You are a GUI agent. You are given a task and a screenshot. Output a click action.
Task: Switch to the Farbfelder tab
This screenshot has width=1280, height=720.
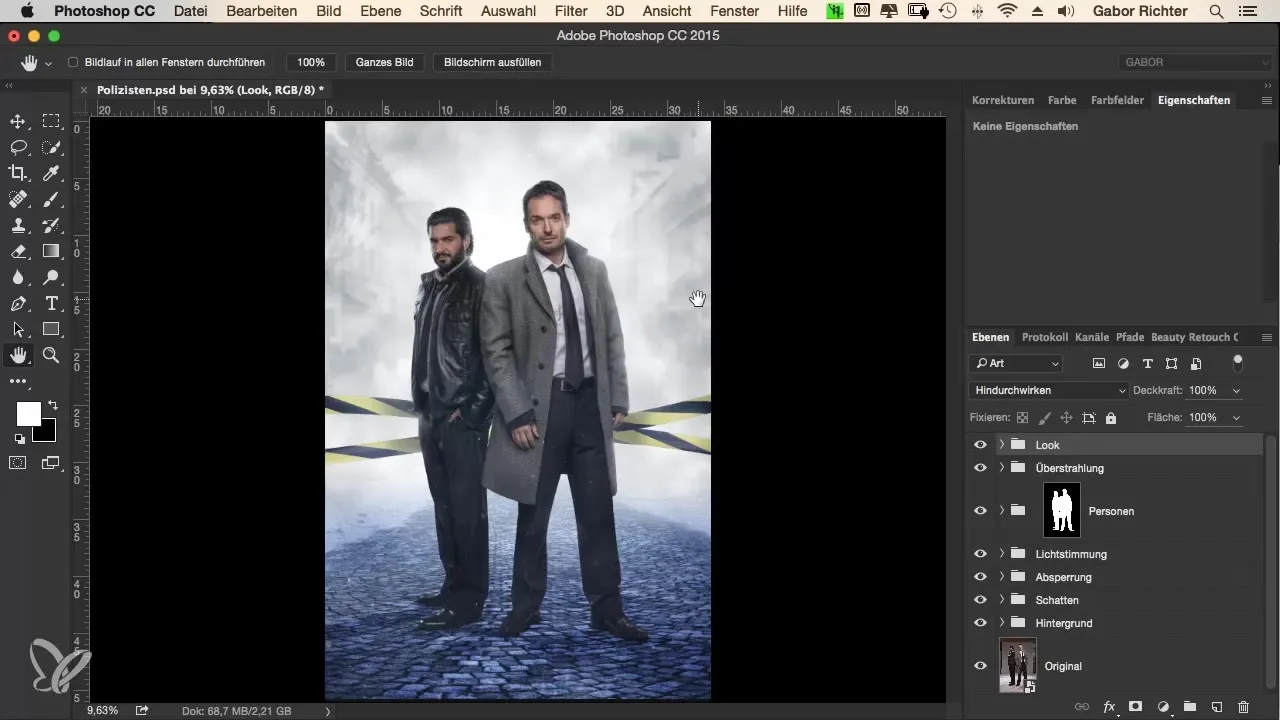[x=1117, y=100]
